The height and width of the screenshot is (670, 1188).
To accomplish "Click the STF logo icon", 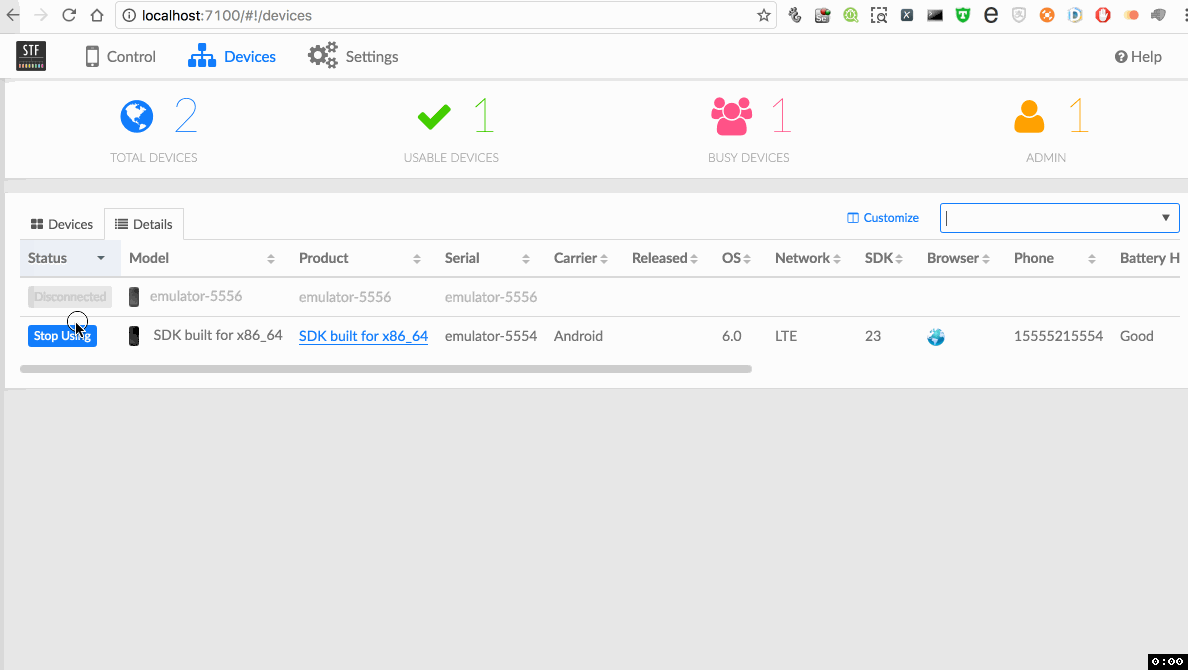I will 31,56.
